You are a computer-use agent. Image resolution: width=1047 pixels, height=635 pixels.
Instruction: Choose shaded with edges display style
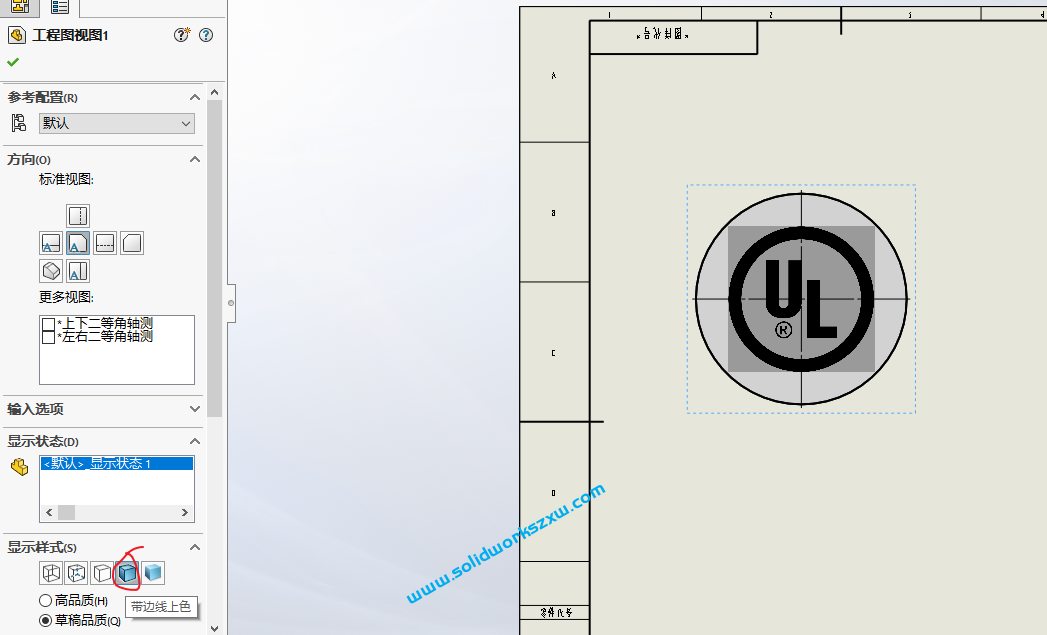(x=128, y=573)
